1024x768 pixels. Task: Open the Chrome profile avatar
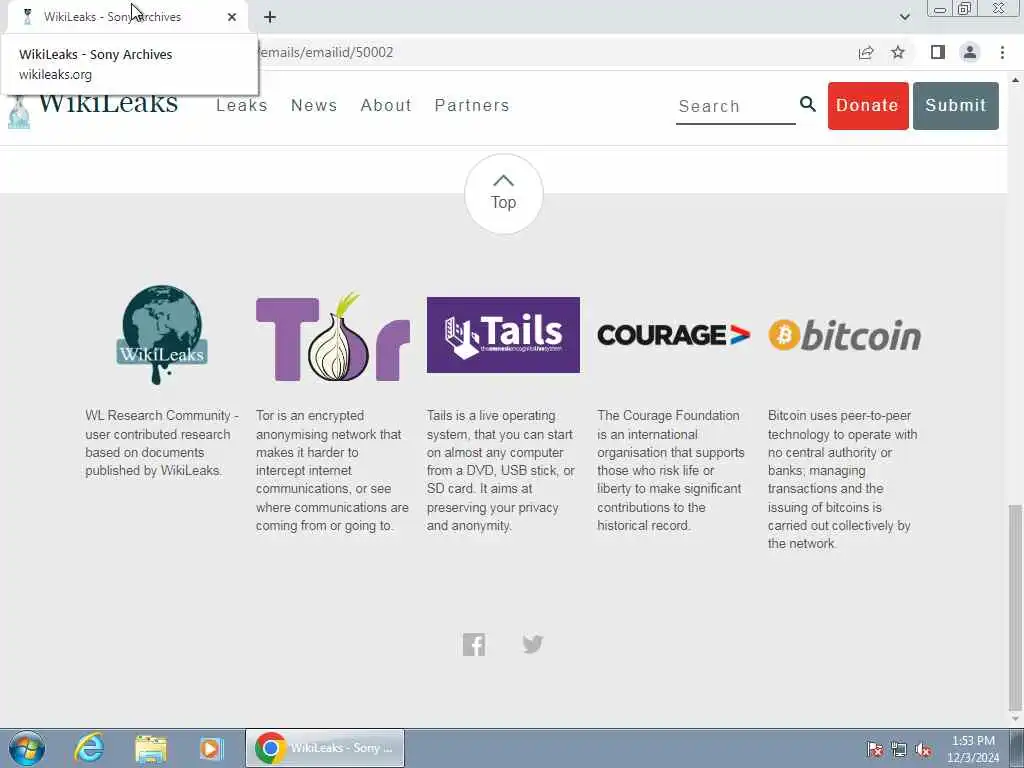pyautogui.click(x=970, y=52)
